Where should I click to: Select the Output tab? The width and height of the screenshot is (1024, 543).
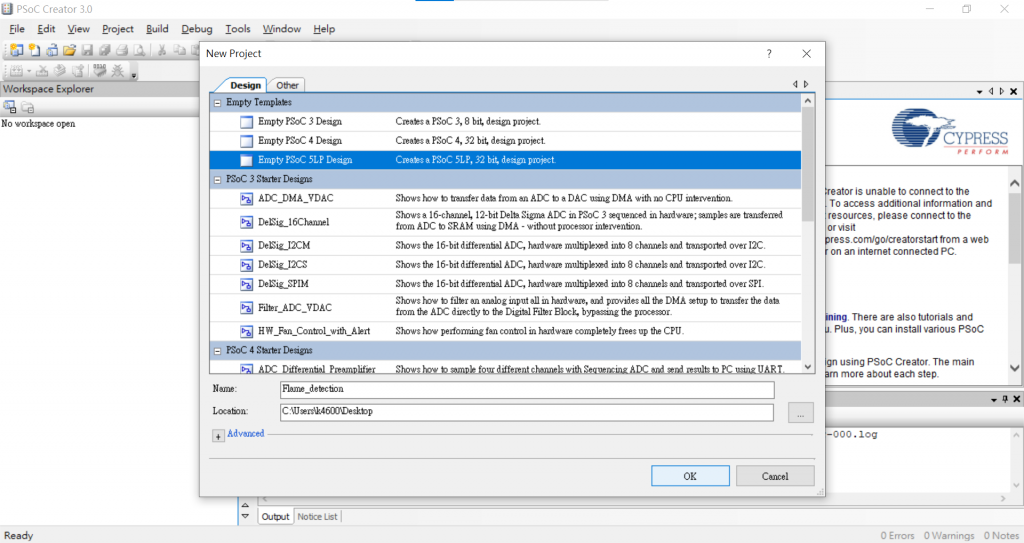[x=275, y=517]
